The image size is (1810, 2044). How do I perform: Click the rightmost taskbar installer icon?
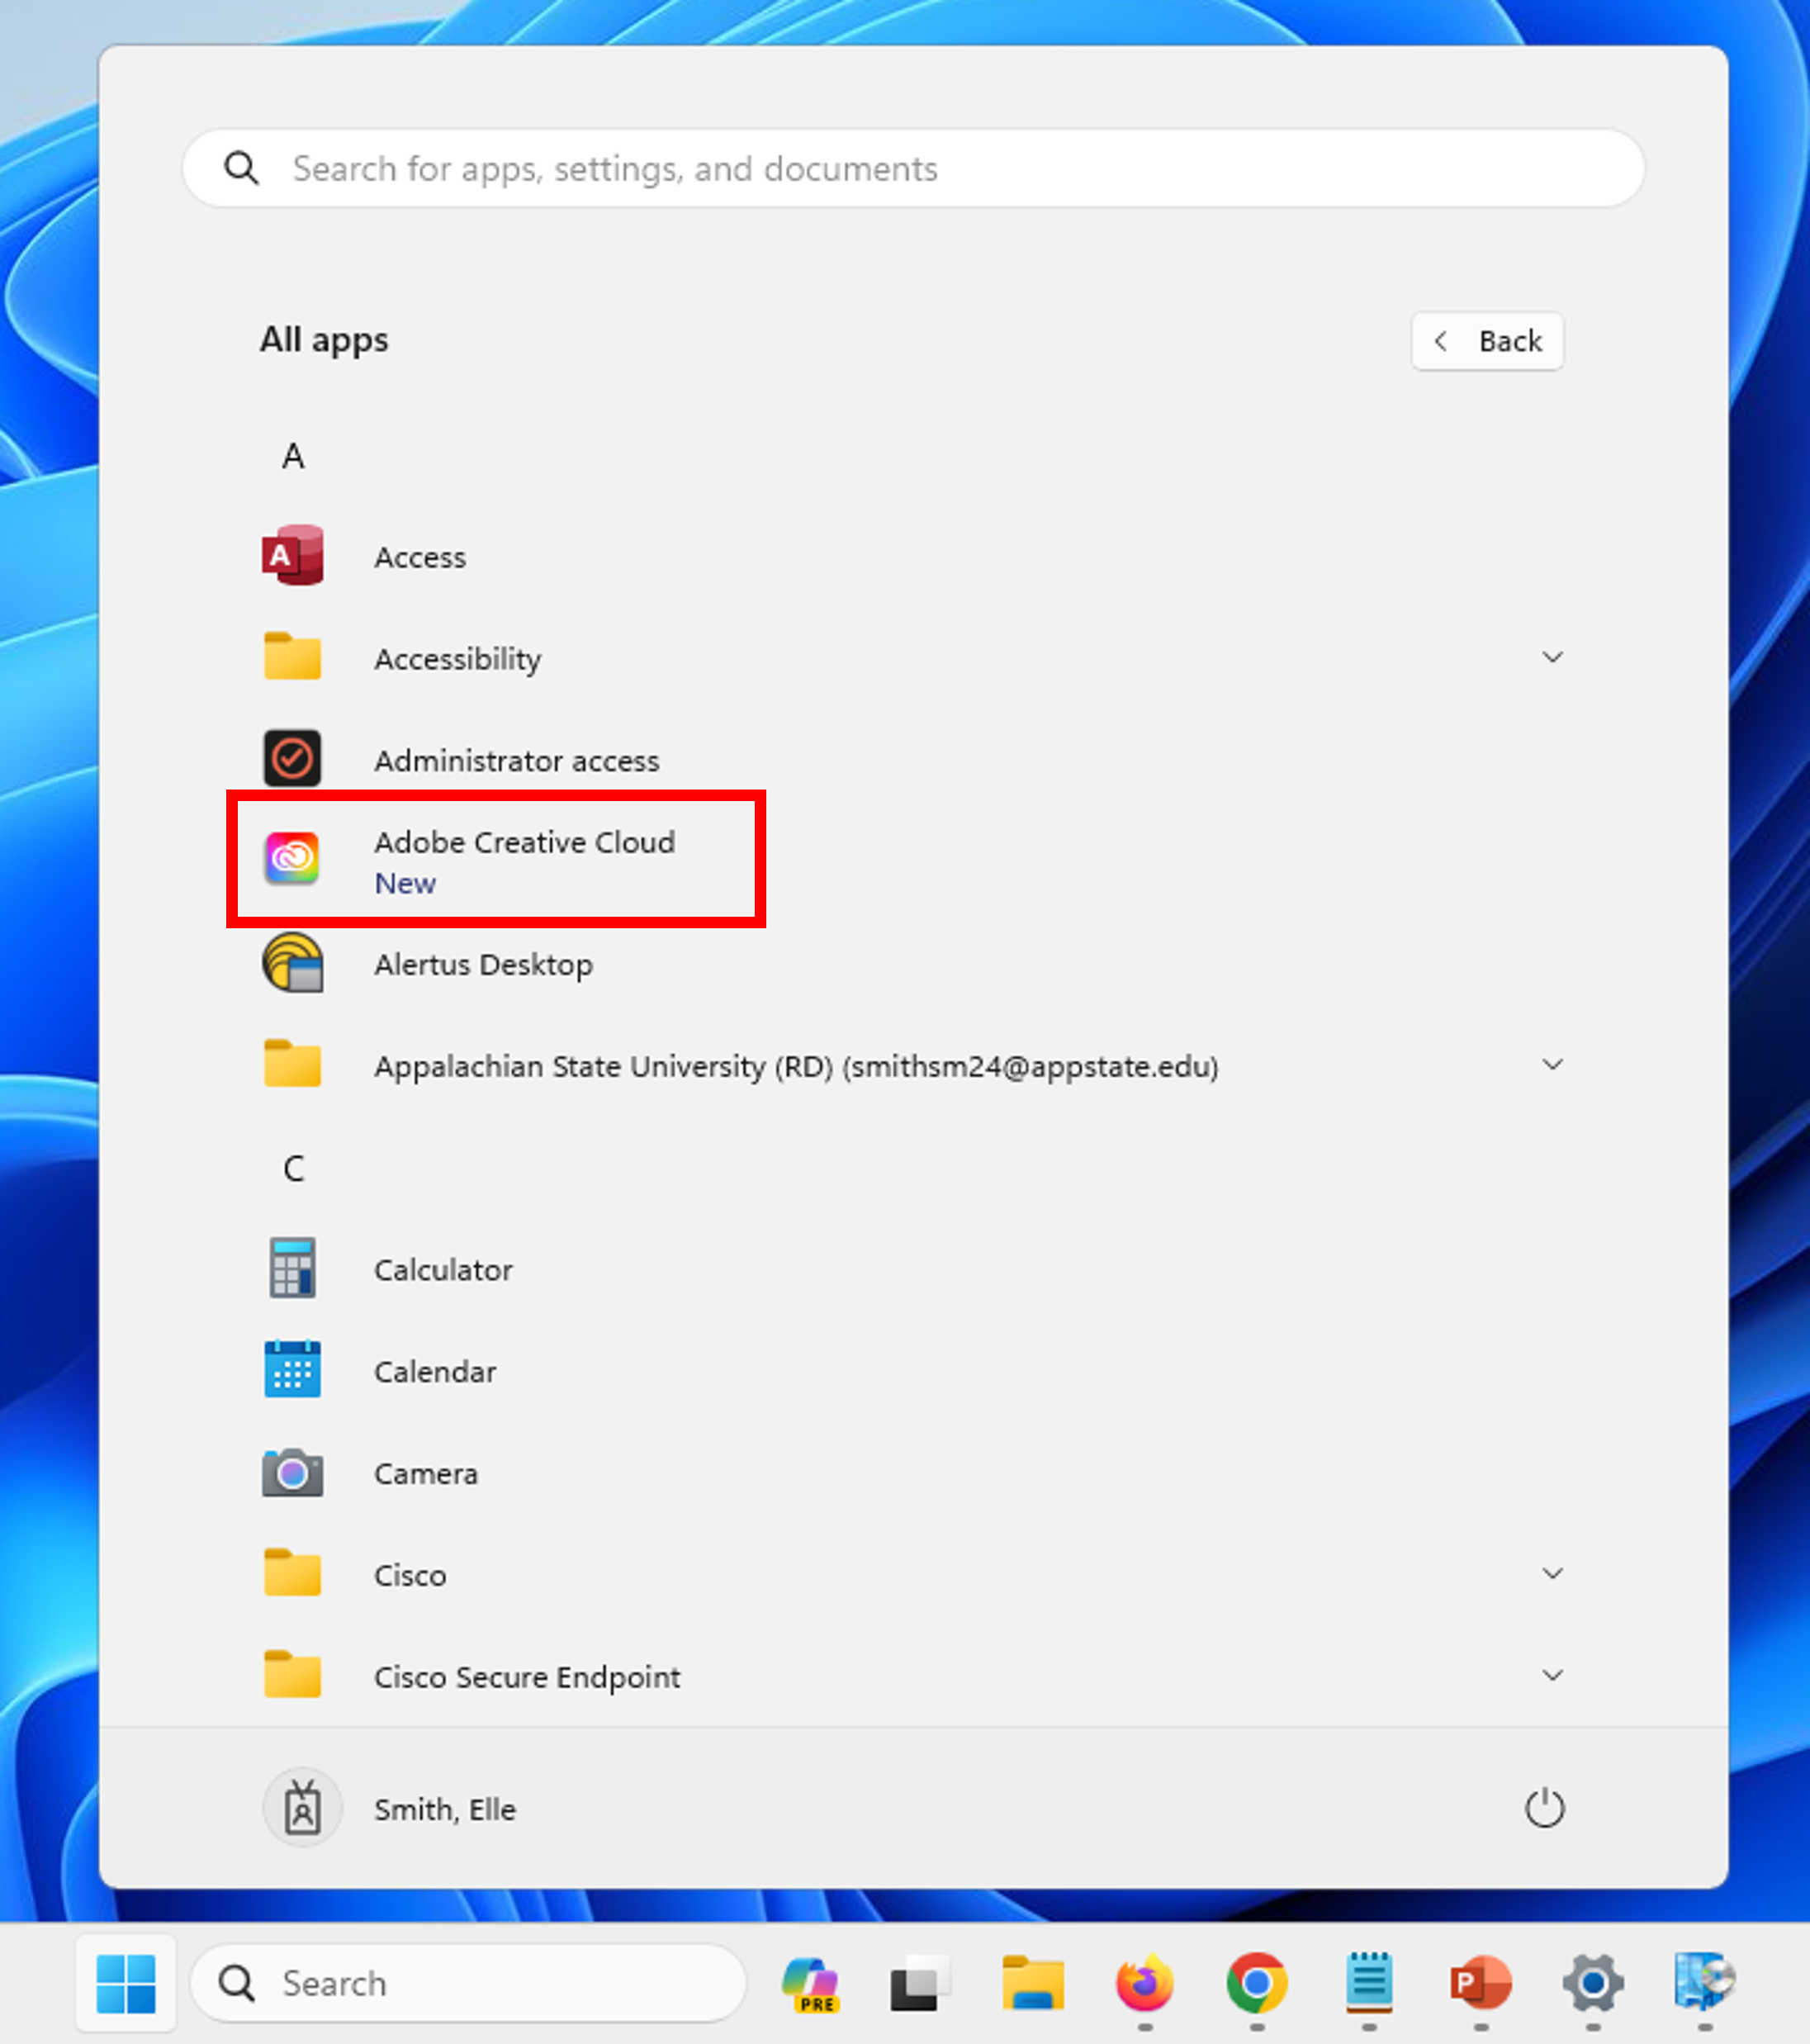(1705, 1983)
